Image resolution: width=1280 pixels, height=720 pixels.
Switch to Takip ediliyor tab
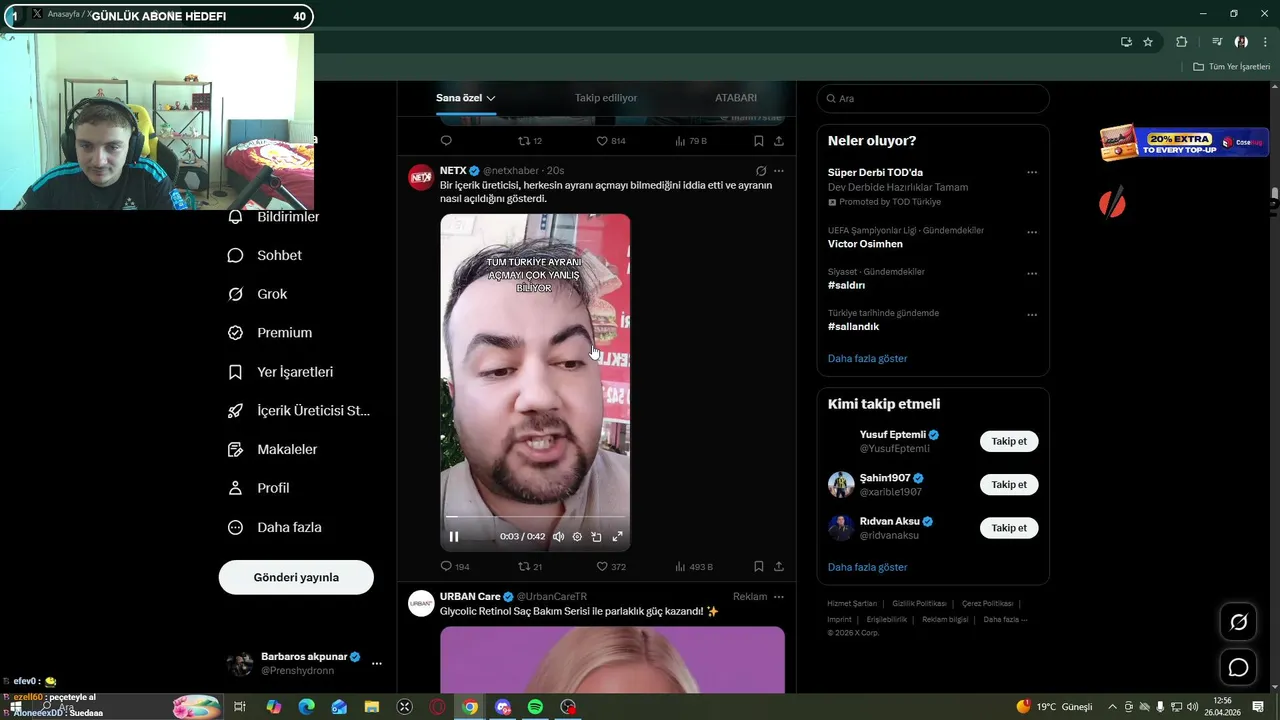606,98
